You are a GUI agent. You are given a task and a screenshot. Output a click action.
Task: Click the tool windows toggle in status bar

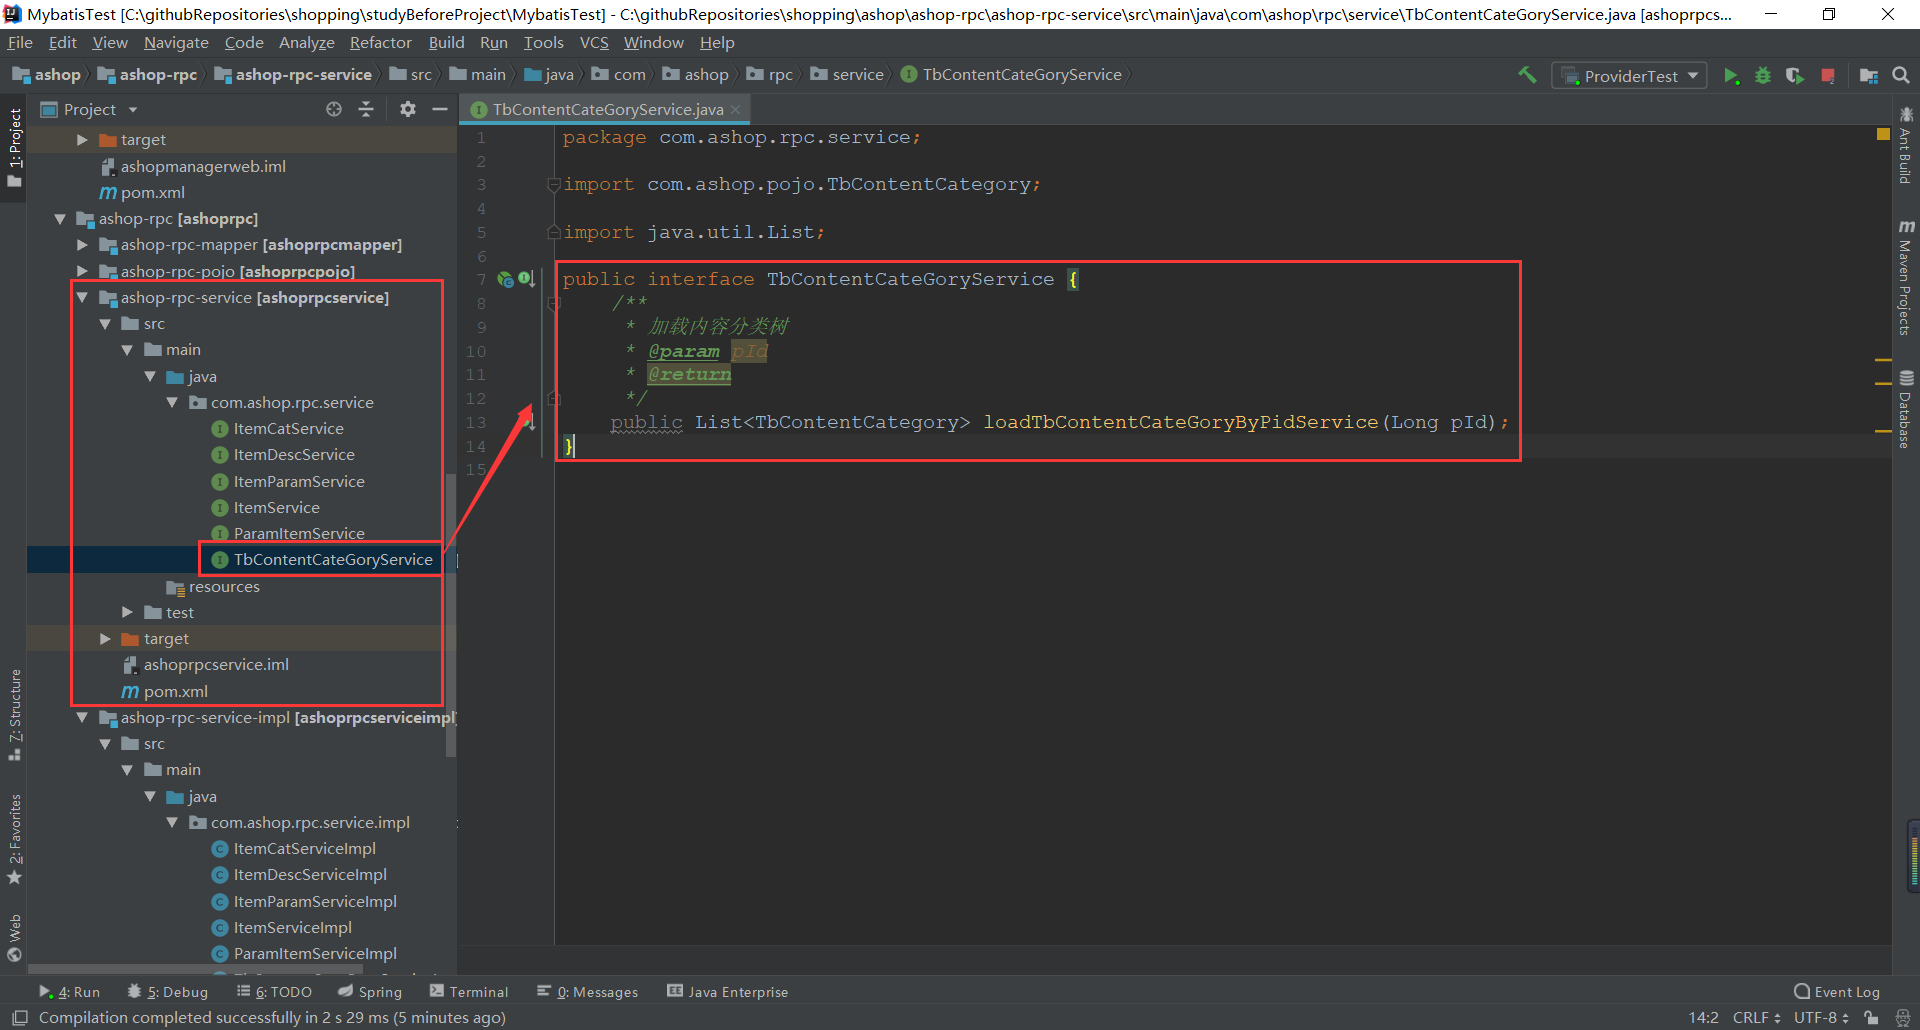[x=19, y=1018]
